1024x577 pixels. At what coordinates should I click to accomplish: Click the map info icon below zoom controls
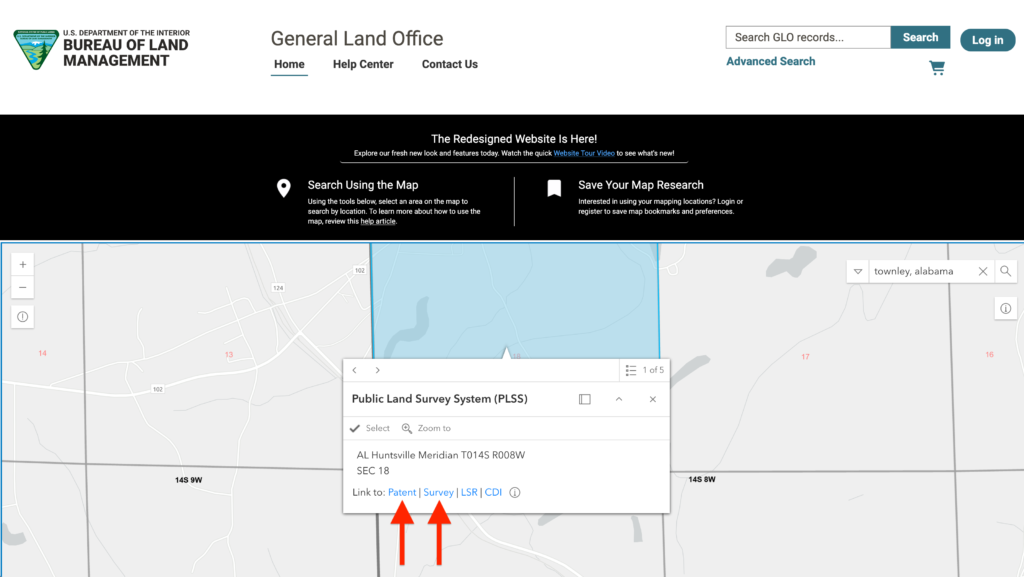23,317
